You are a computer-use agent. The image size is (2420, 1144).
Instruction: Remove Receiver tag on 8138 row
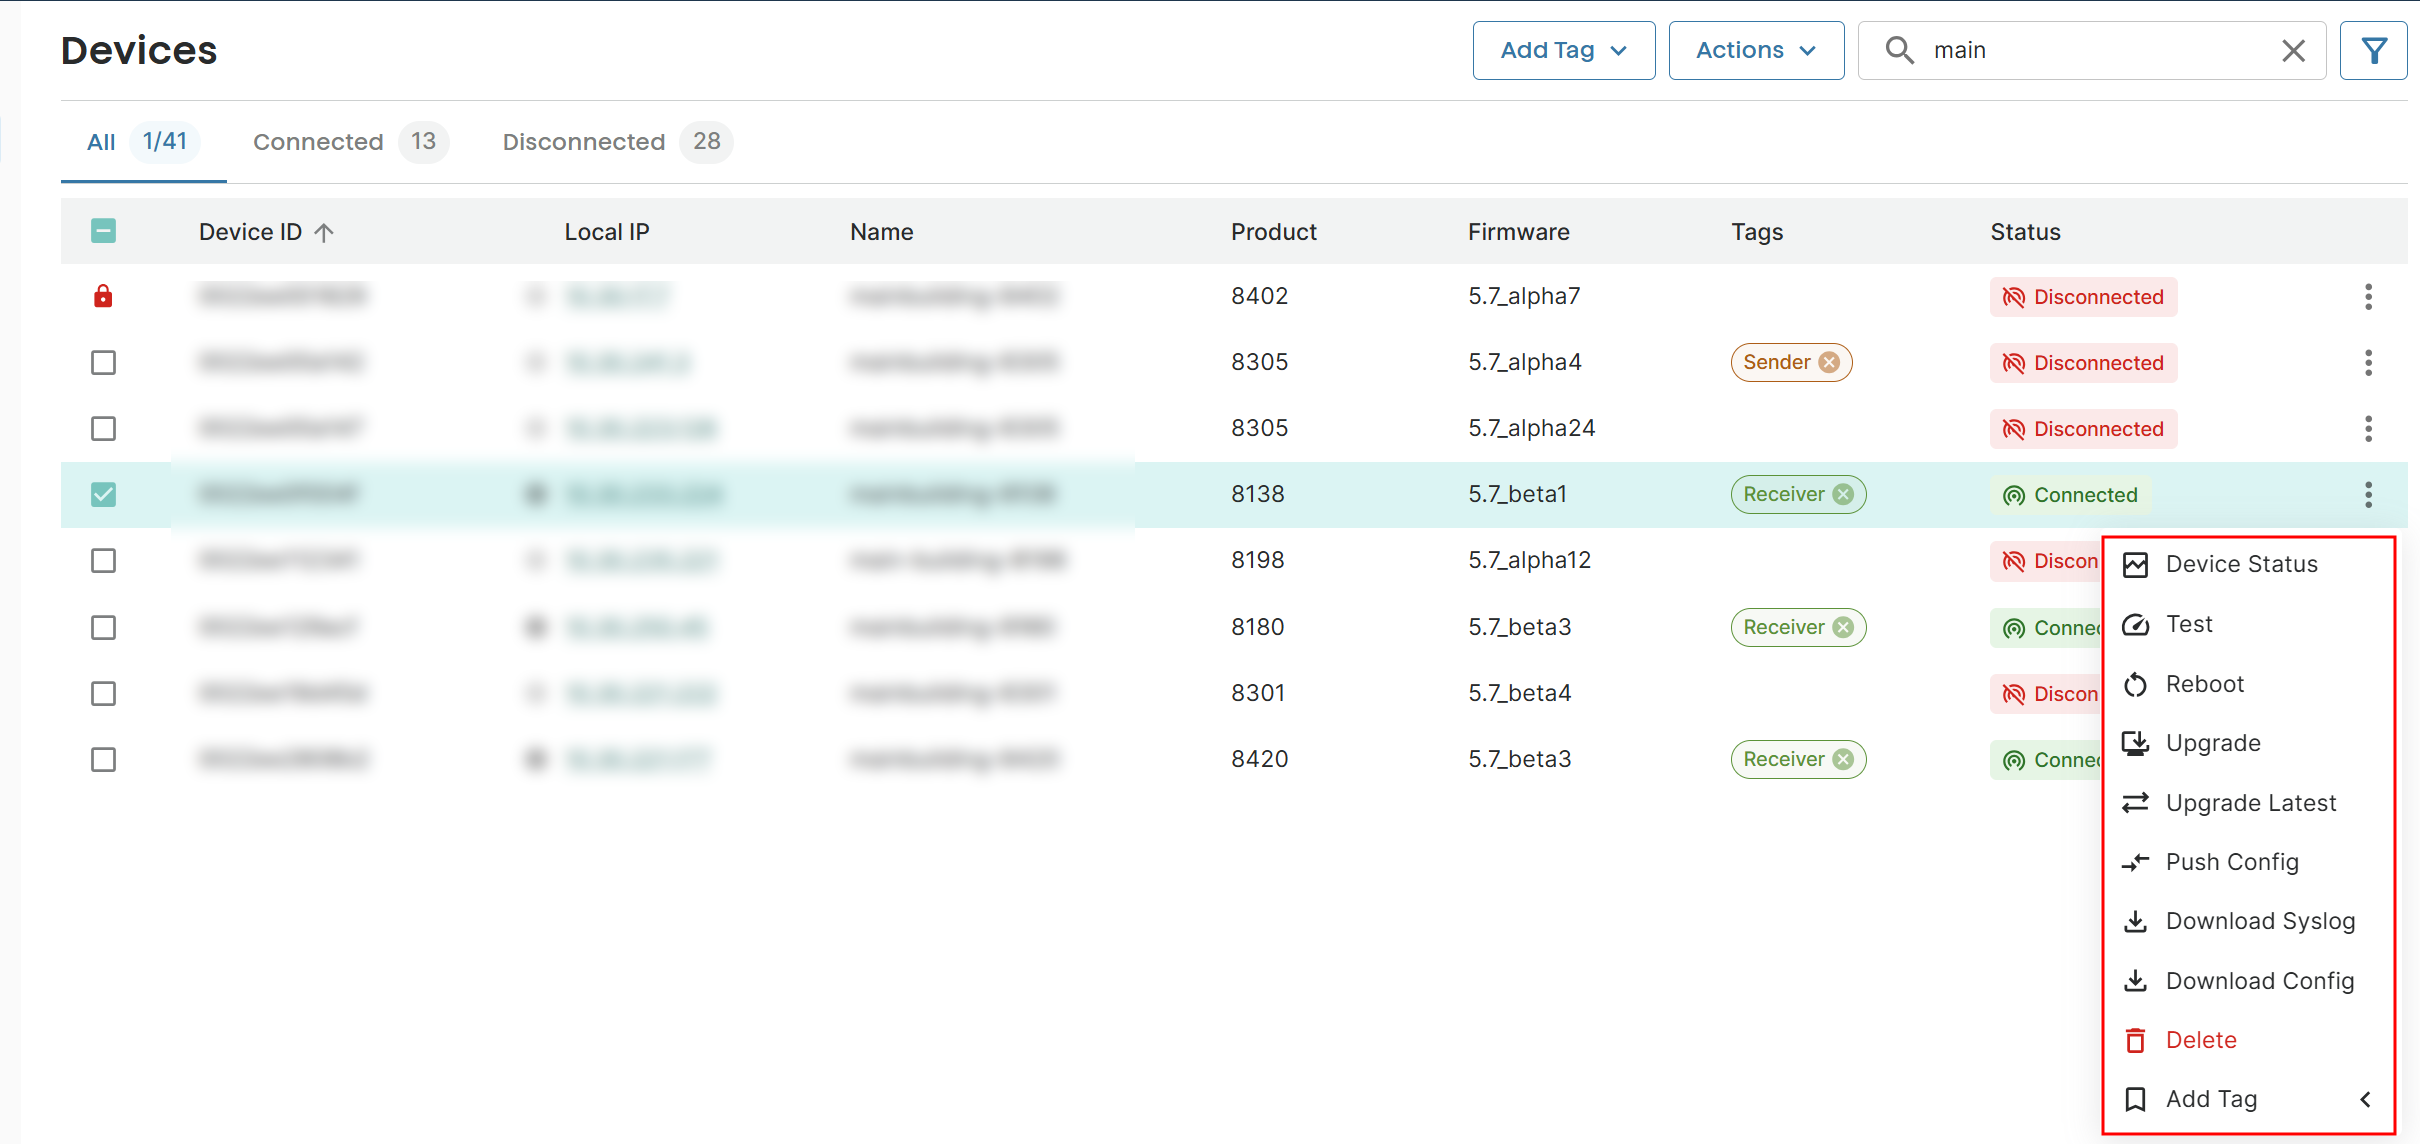point(1843,494)
